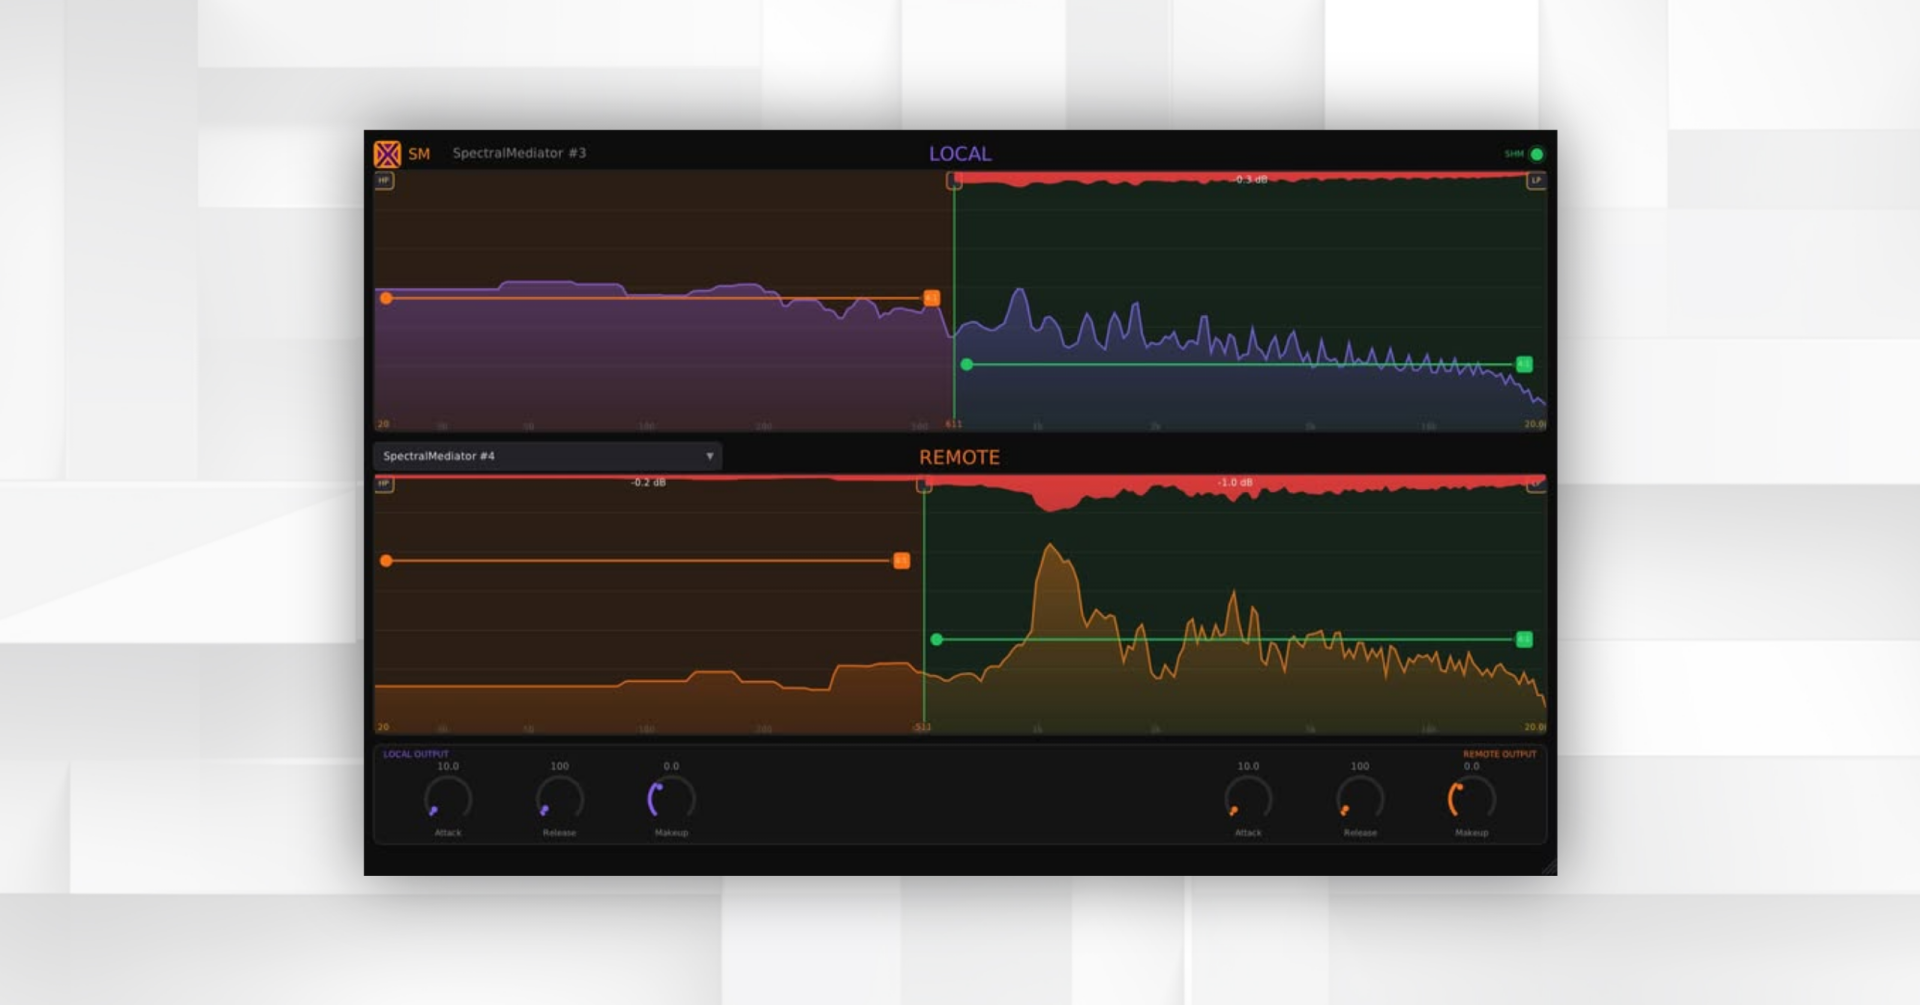This screenshot has width=1920, height=1005.
Task: Click the Remote -1.0 dB gain reduction readout
Action: point(1235,483)
